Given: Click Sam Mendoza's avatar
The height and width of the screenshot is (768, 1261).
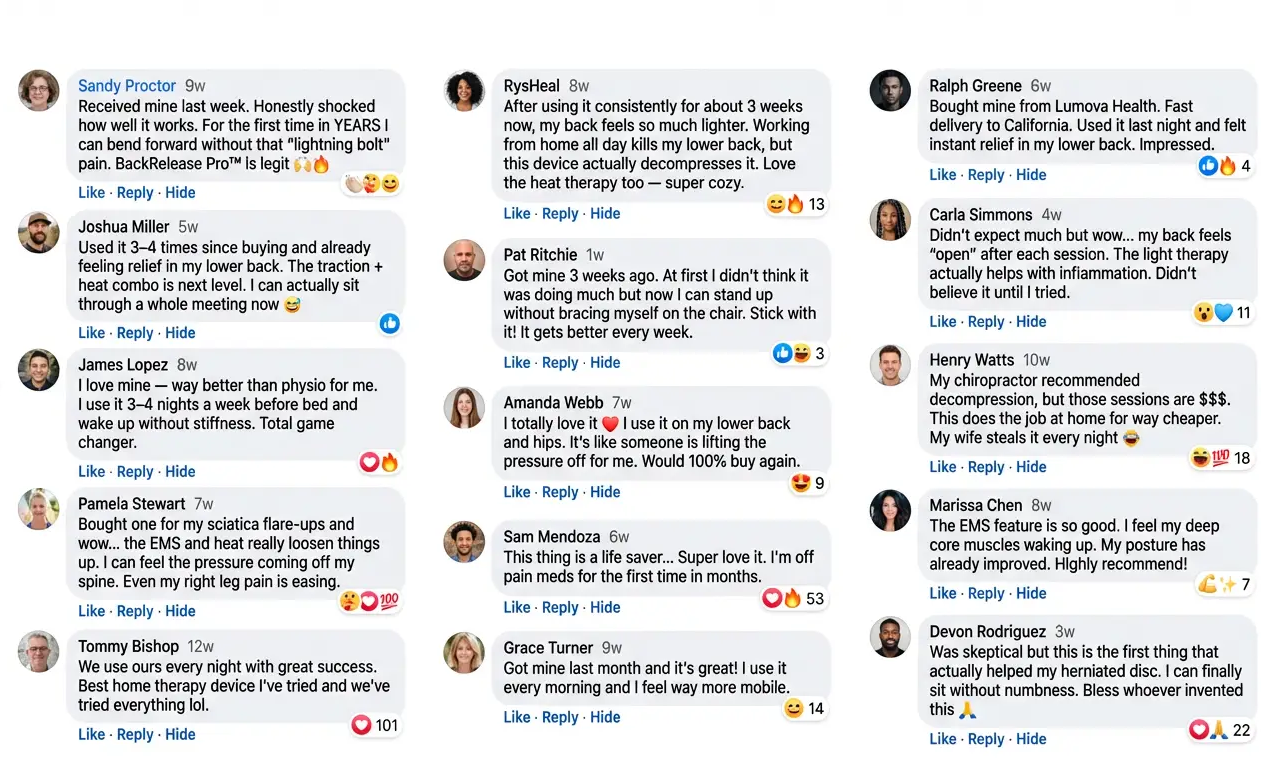Looking at the screenshot, I should pyautogui.click(x=464, y=542).
